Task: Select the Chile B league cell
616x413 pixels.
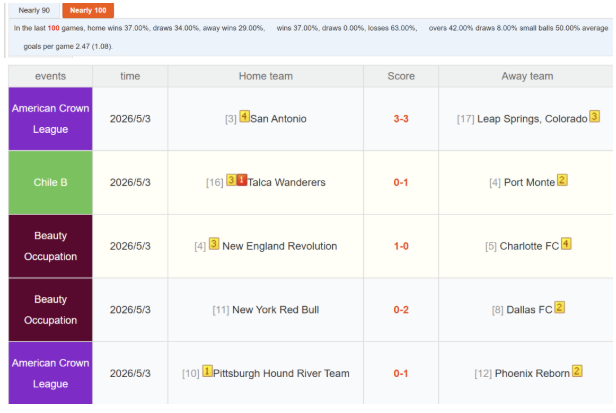Action: point(50,182)
